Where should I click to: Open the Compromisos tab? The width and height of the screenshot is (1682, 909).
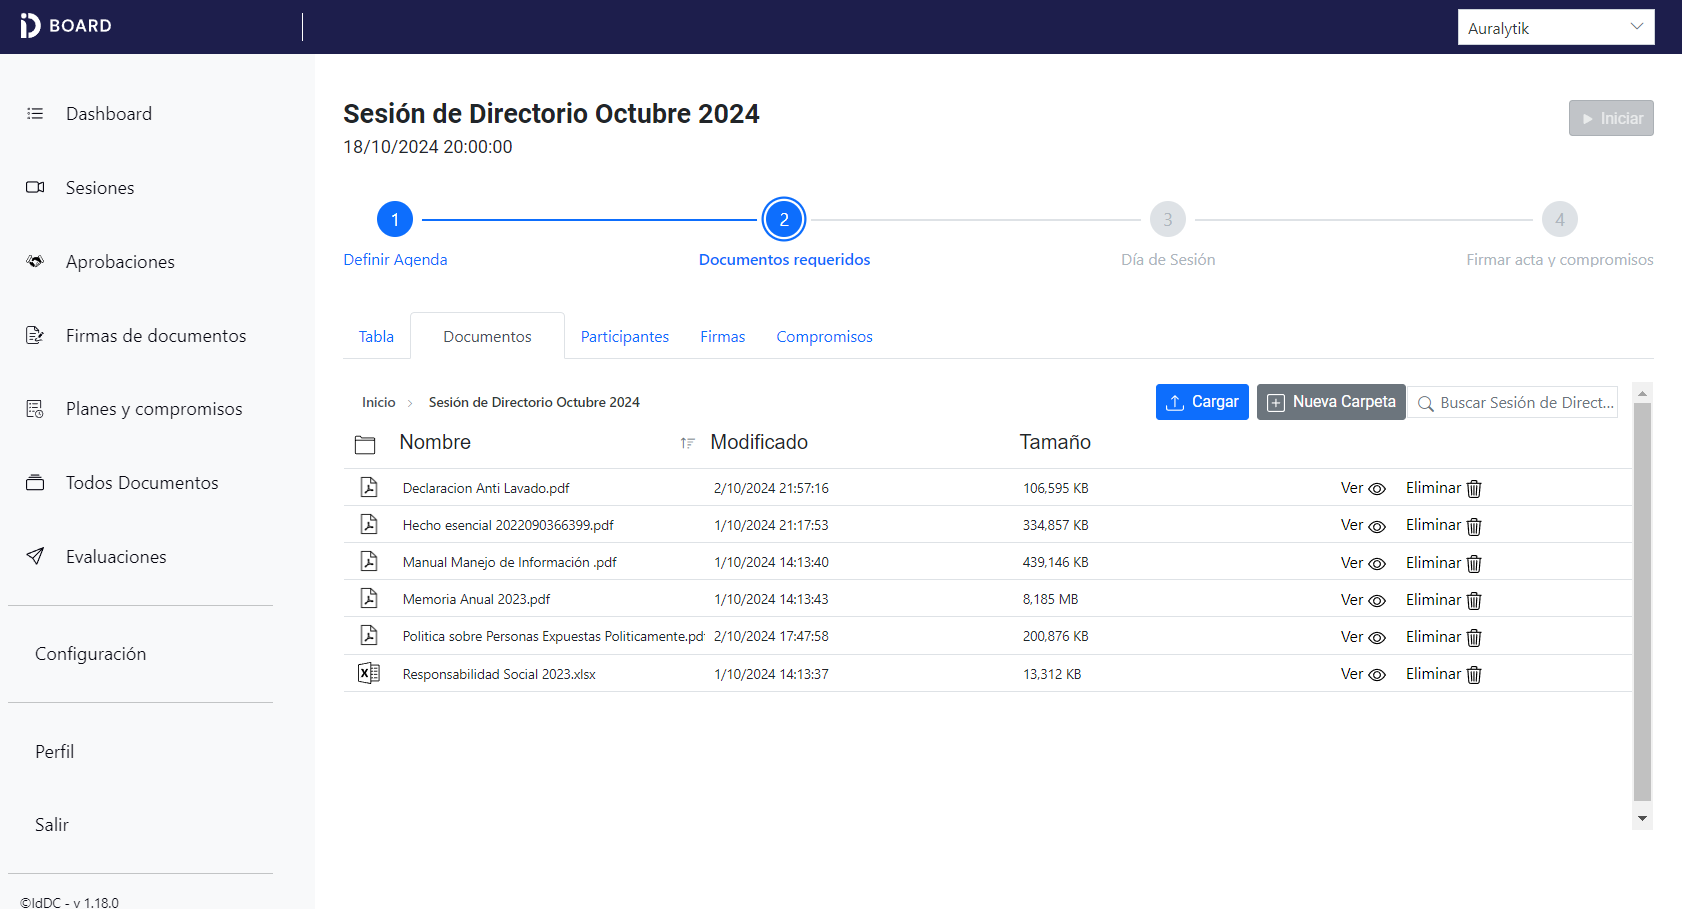coord(824,337)
